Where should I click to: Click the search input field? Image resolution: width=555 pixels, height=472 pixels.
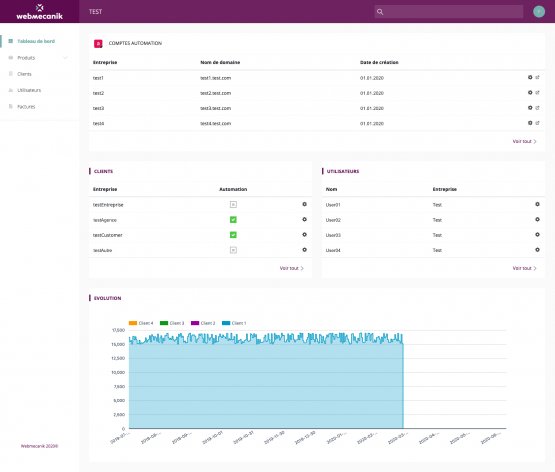pyautogui.click(x=449, y=12)
